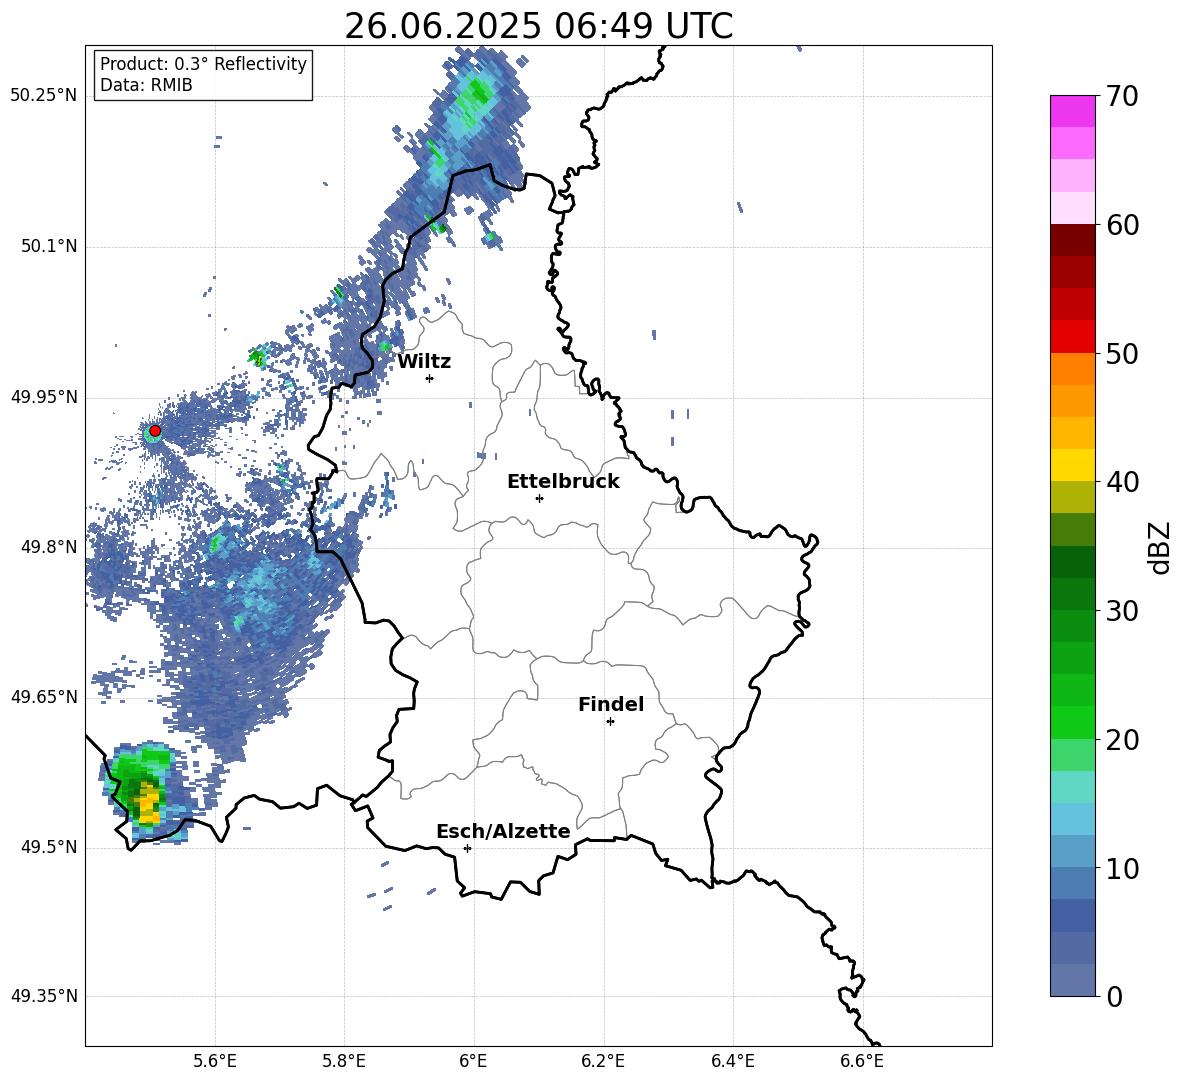
Task: Click the 50.25°N latitude label
Action: [x=44, y=96]
